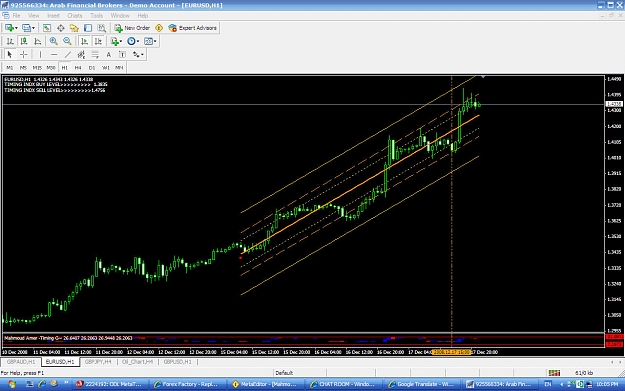The width and height of the screenshot is (625, 391).
Task: Switch chart to line chart icon
Action: click(x=37, y=41)
